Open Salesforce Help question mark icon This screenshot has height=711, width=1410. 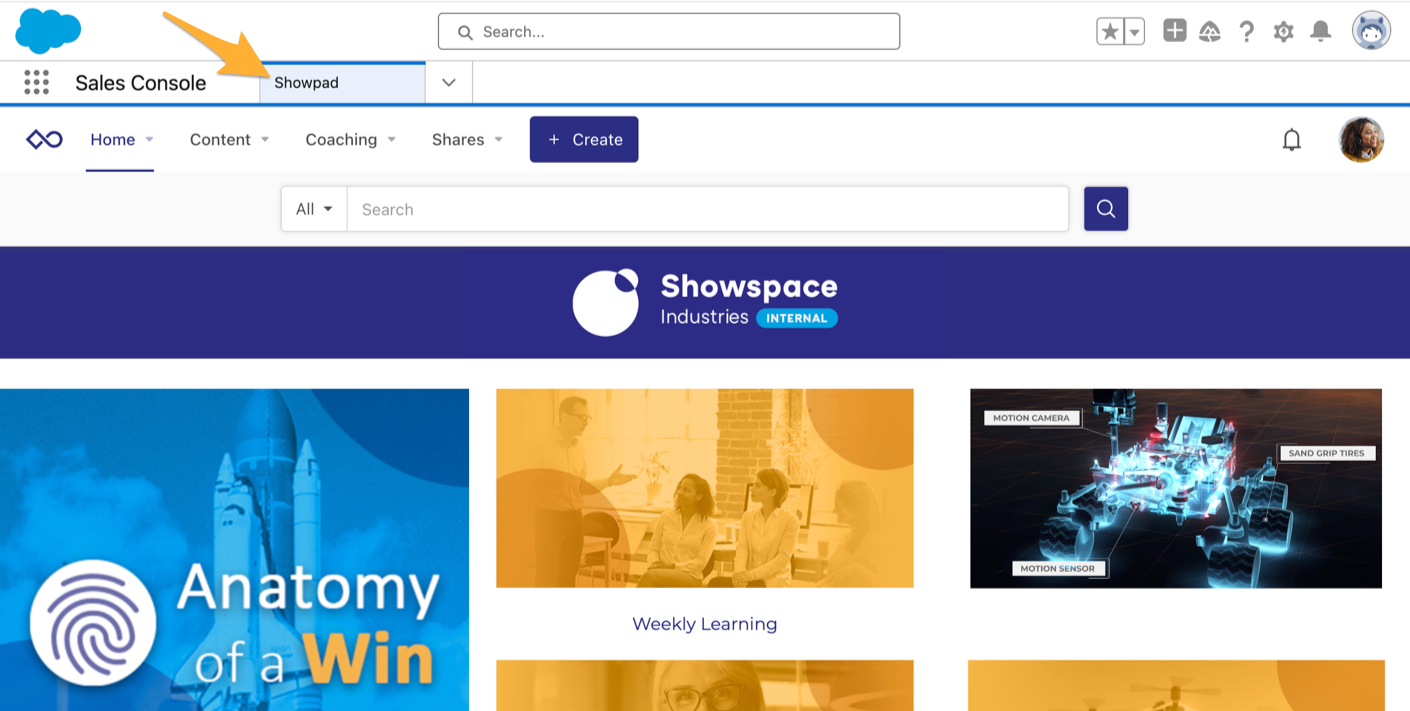tap(1246, 32)
